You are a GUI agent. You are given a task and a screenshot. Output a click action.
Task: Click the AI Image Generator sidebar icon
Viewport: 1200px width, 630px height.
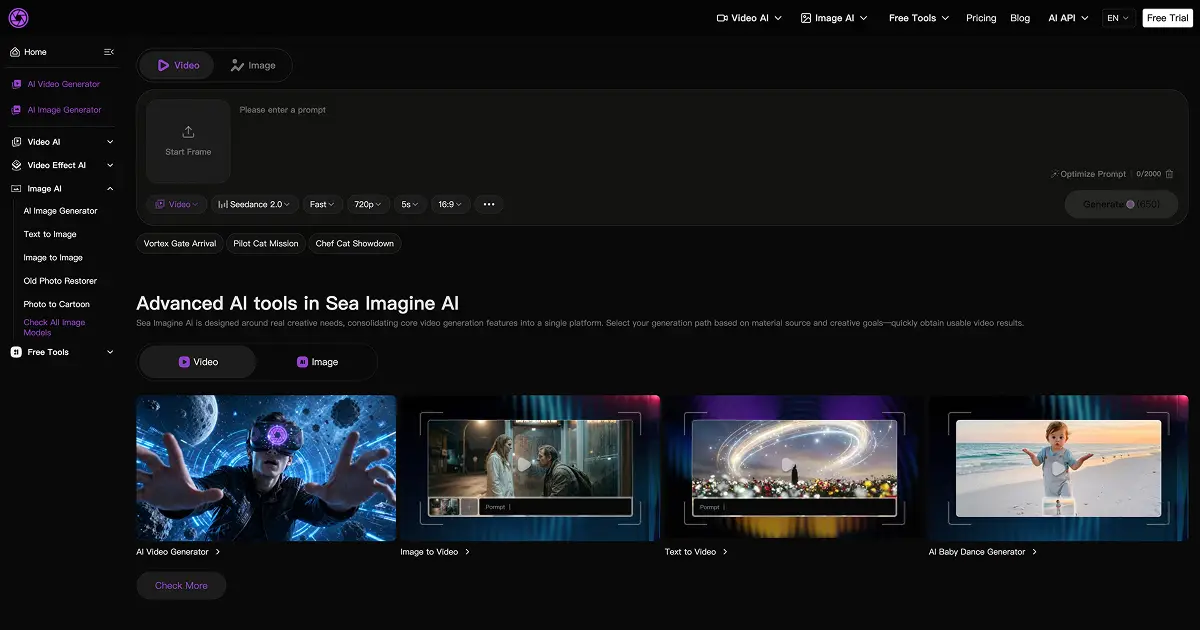tap(16, 110)
